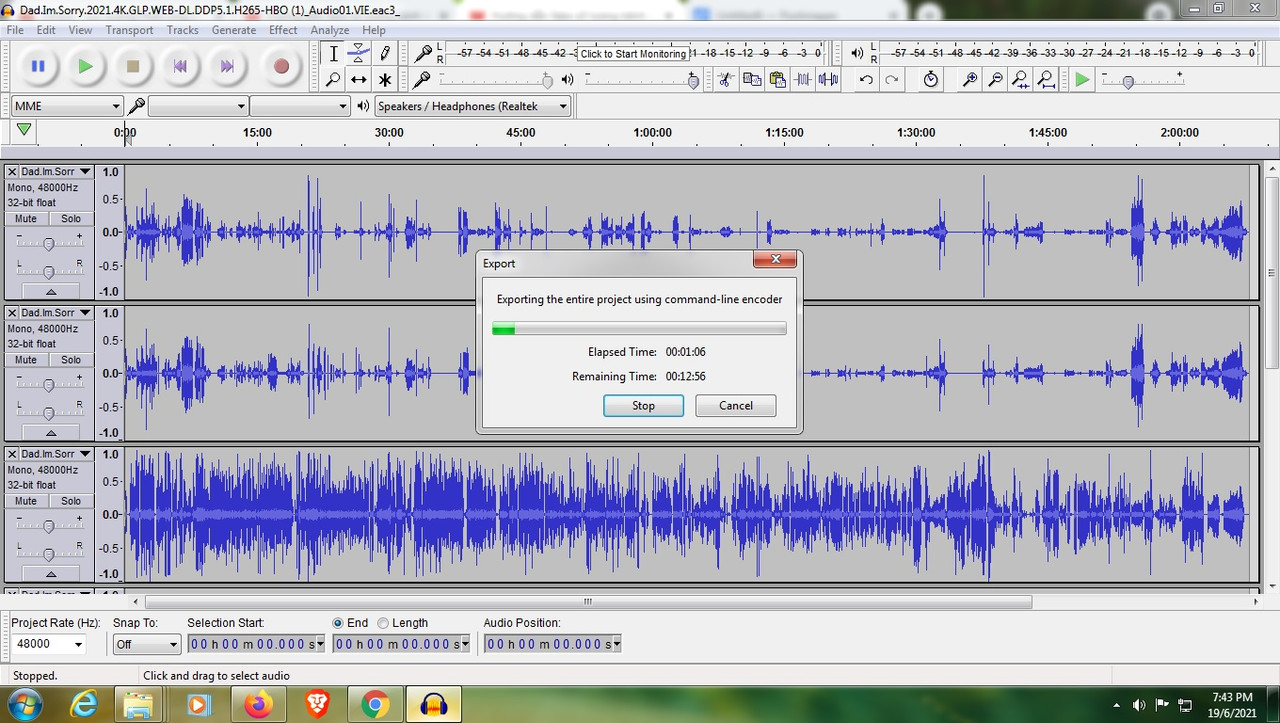Click the Silence audio icon

tap(828, 79)
